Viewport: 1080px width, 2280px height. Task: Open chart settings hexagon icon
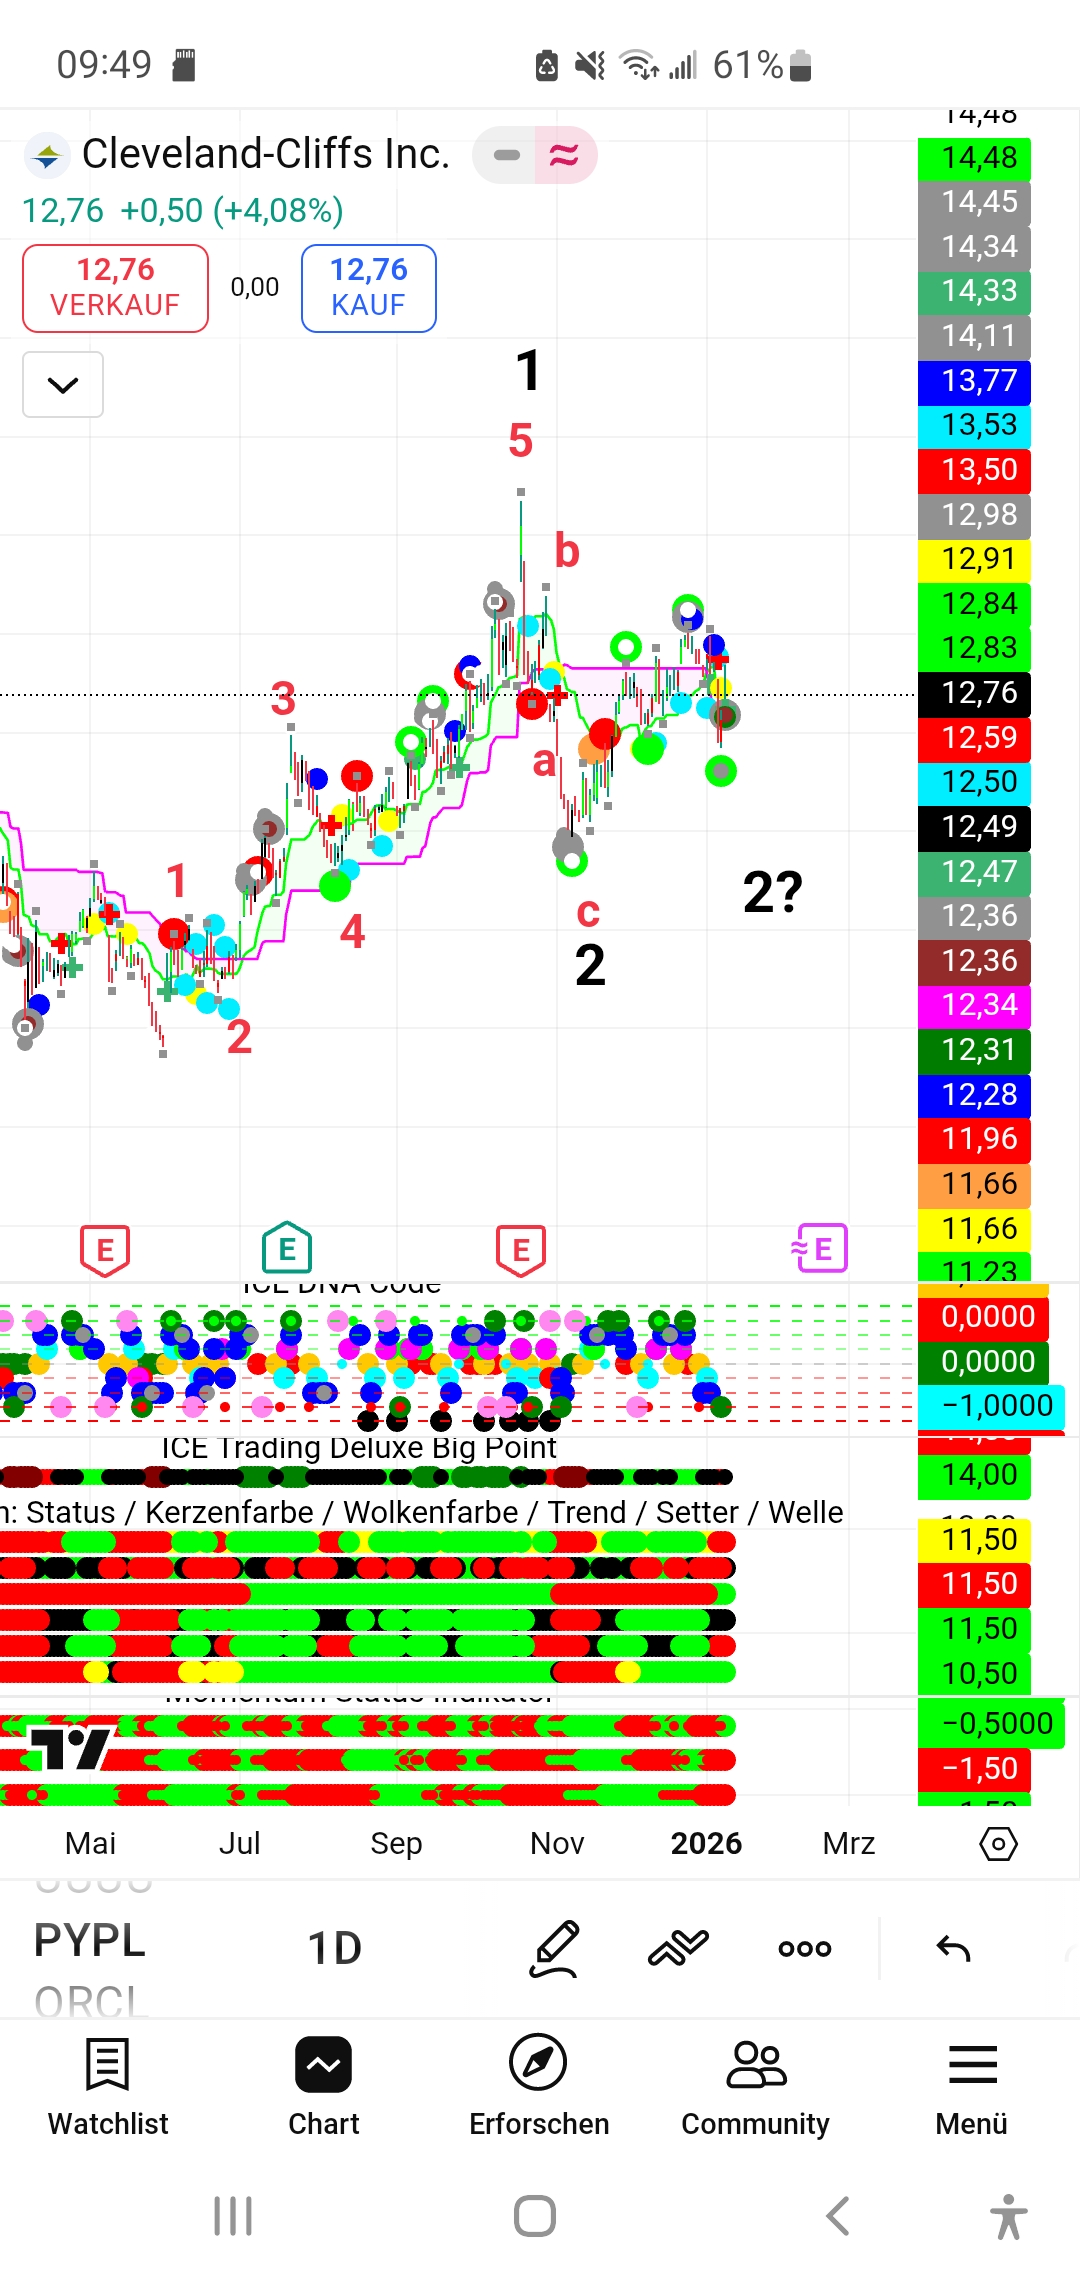[x=998, y=1843]
